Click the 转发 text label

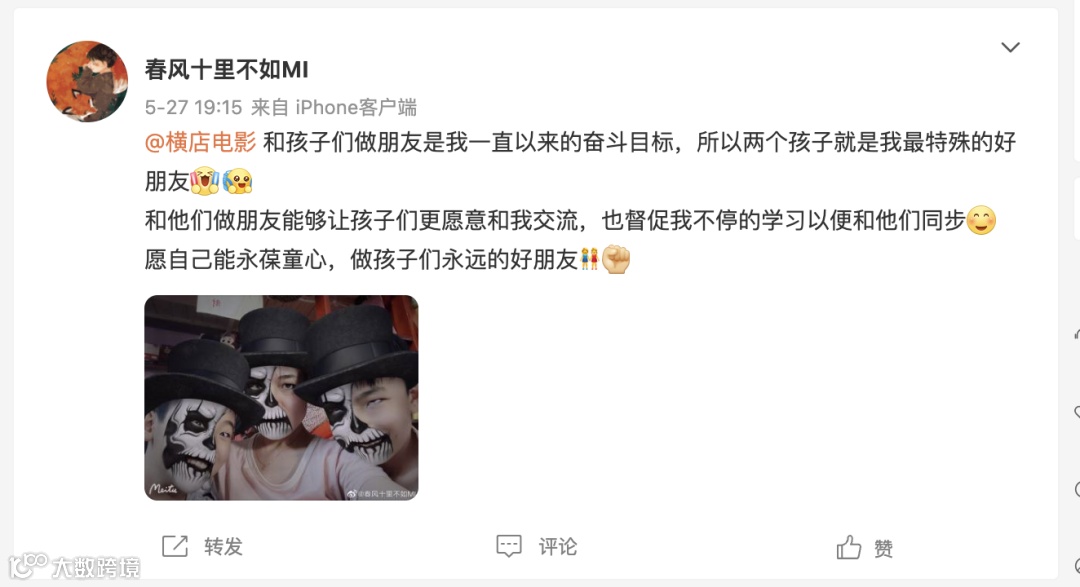click(x=223, y=546)
